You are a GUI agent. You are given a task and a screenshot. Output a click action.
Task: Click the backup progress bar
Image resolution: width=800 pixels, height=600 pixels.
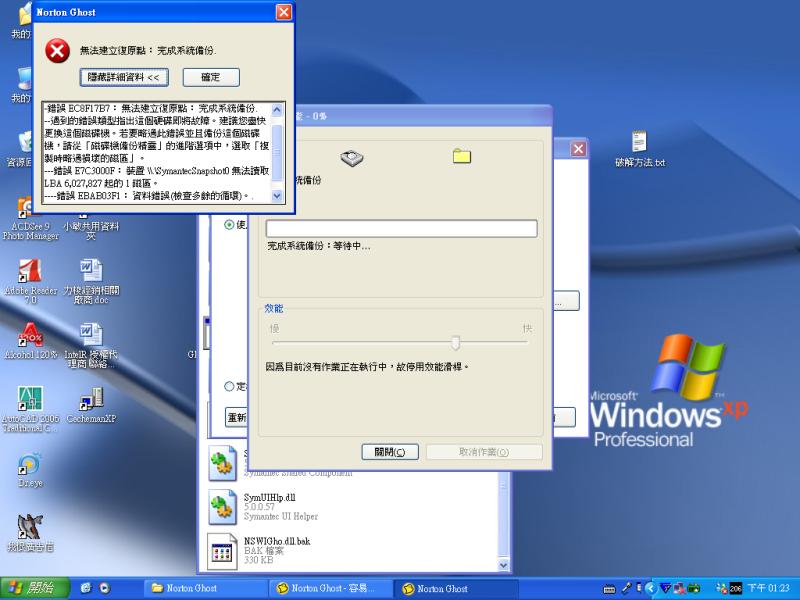tap(402, 229)
